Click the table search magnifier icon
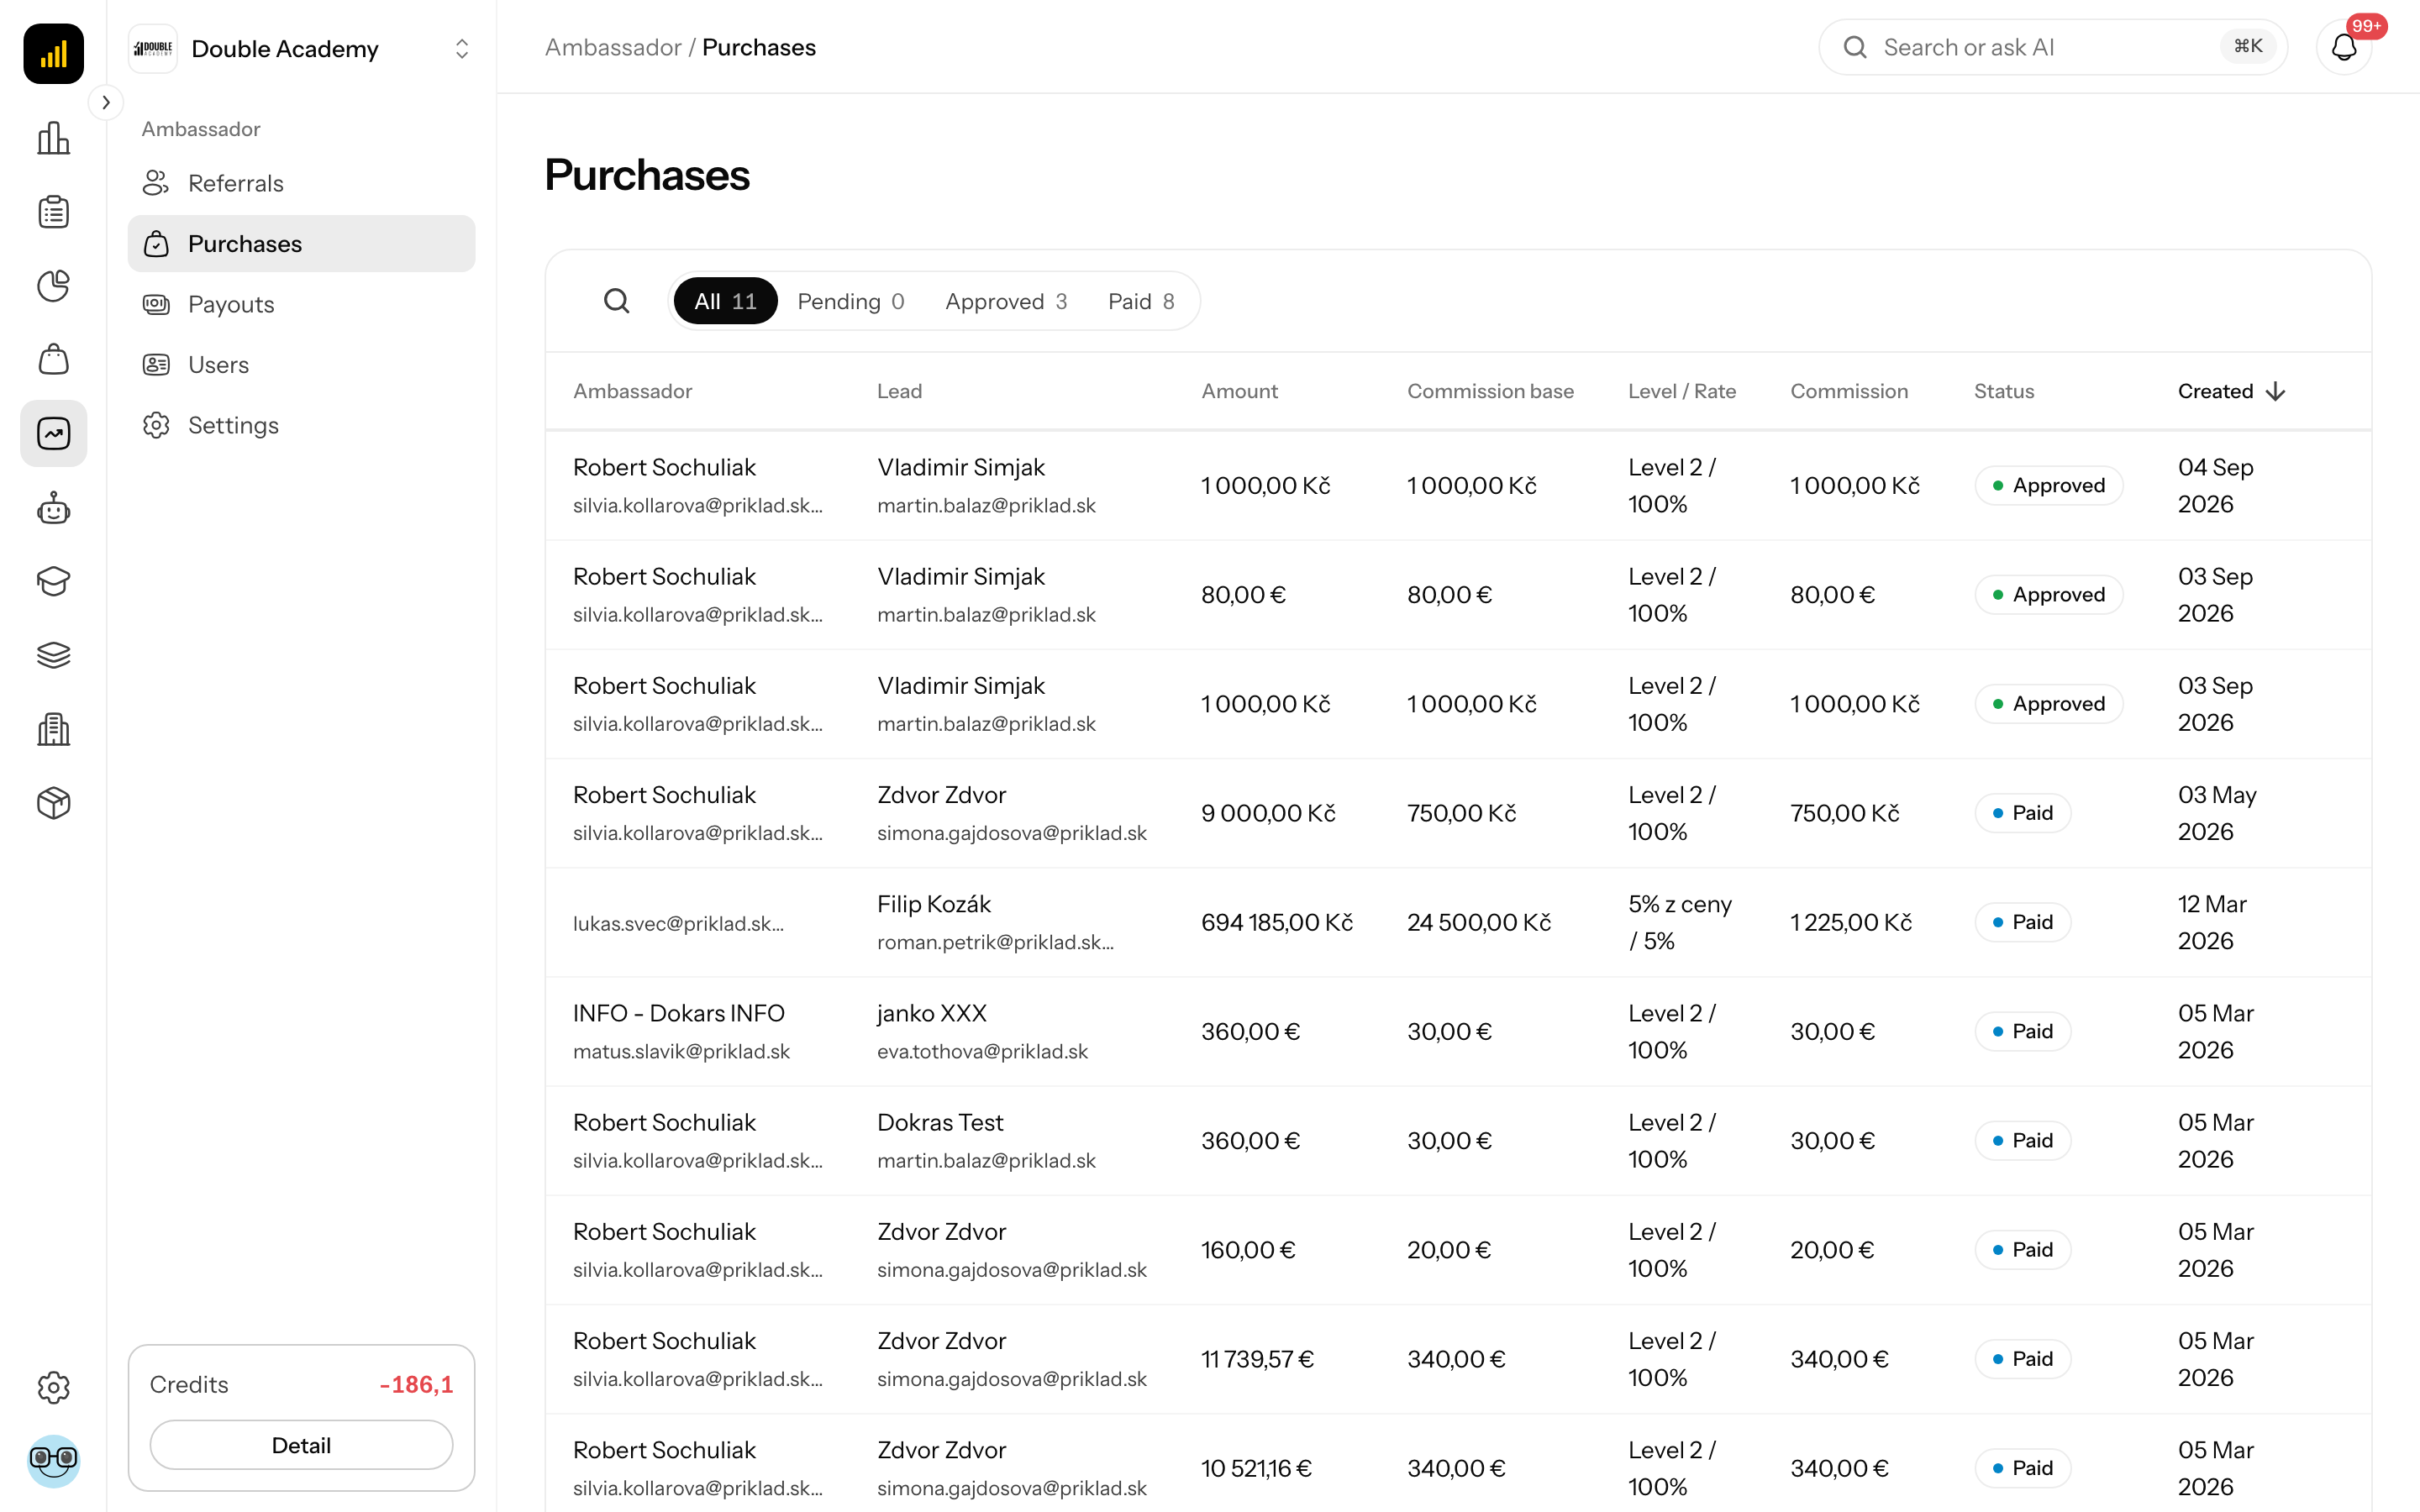Viewport: 2420px width, 1512px height. [x=617, y=301]
